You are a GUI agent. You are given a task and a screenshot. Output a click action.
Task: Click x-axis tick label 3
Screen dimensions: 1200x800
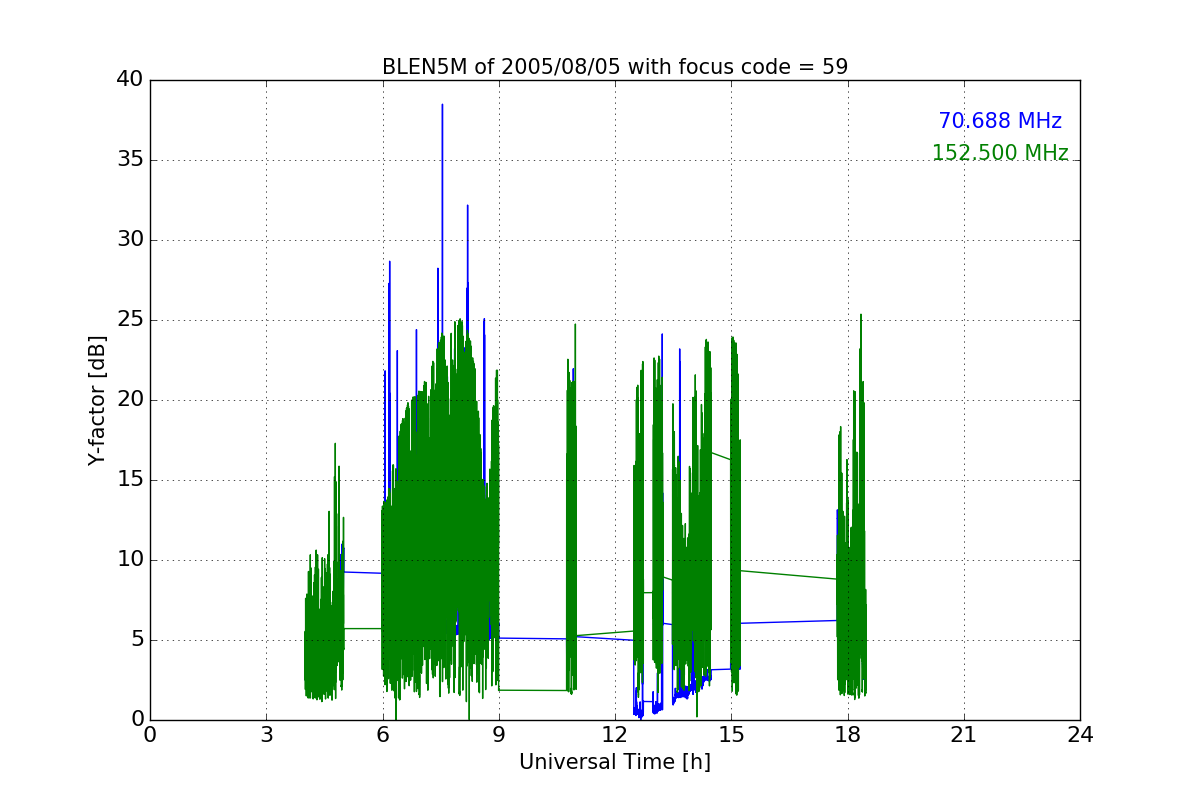tap(266, 735)
